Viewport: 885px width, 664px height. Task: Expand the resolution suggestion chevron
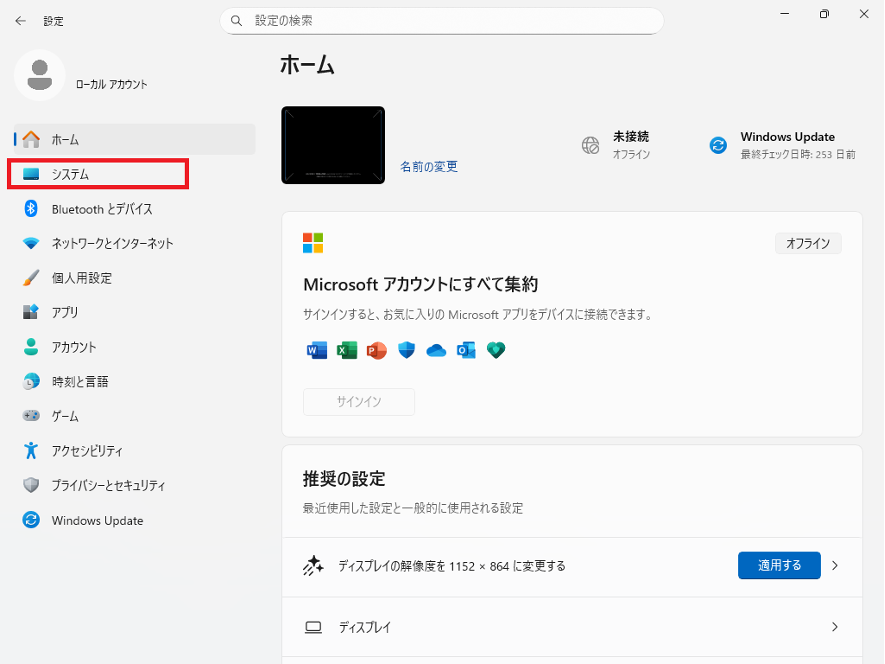[x=835, y=566]
